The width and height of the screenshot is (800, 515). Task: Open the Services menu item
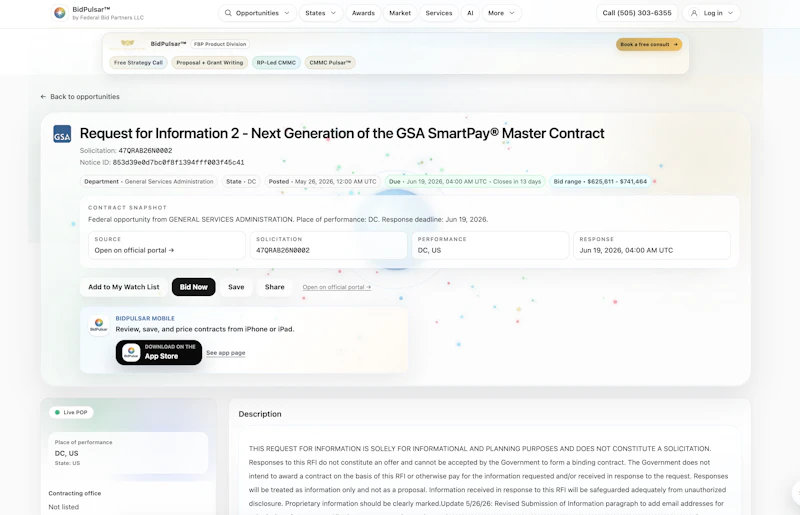tap(439, 13)
